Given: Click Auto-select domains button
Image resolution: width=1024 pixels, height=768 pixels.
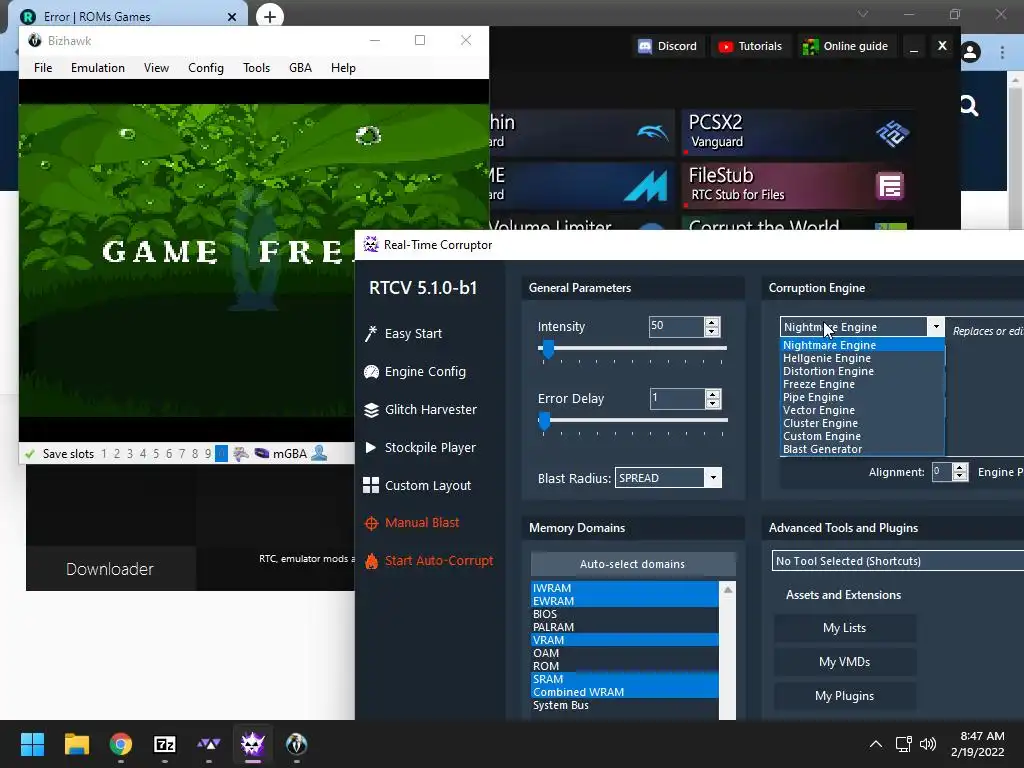Looking at the screenshot, I should click(633, 564).
